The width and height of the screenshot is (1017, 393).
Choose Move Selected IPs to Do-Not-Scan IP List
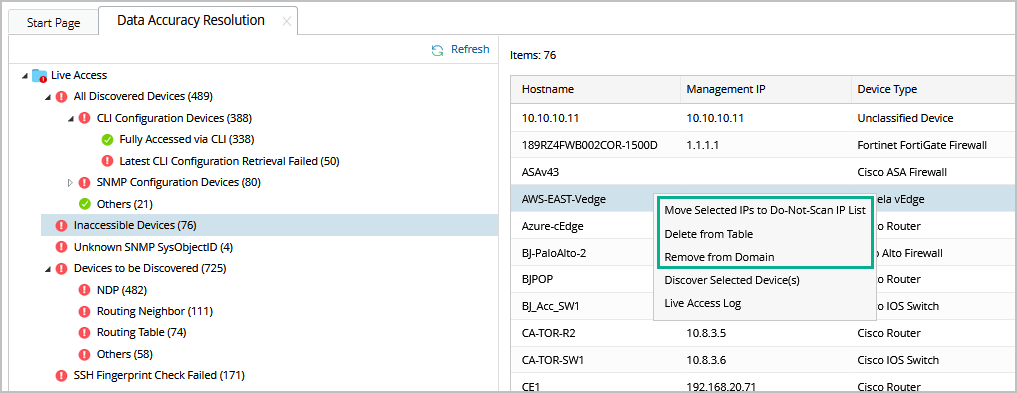765,211
